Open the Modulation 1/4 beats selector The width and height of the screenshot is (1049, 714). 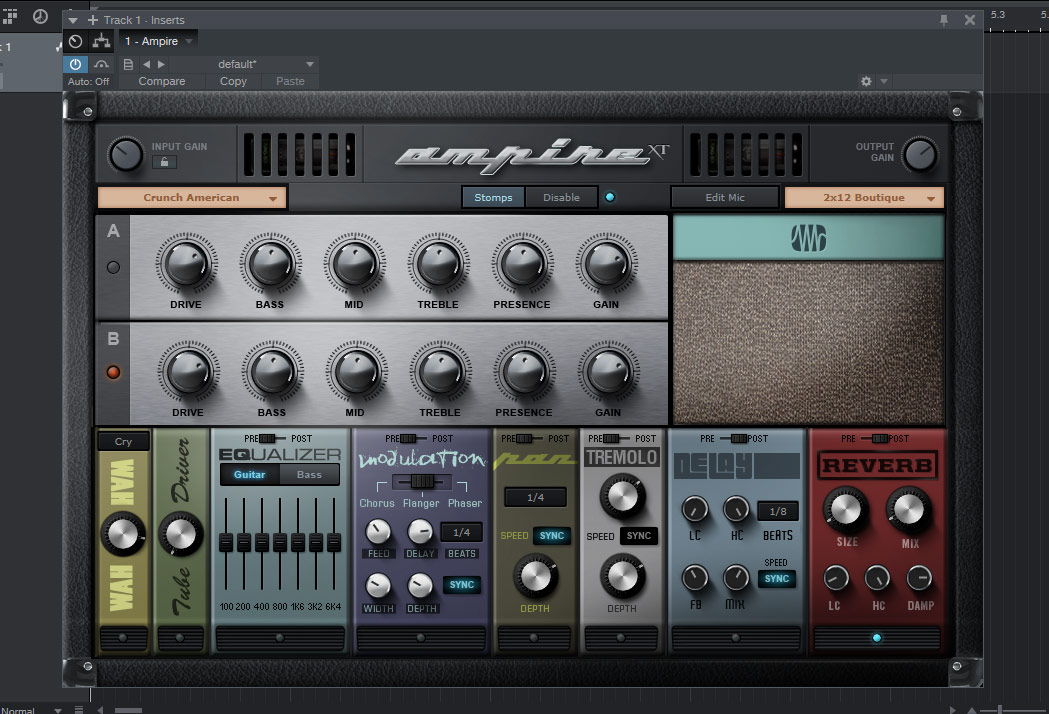462,533
